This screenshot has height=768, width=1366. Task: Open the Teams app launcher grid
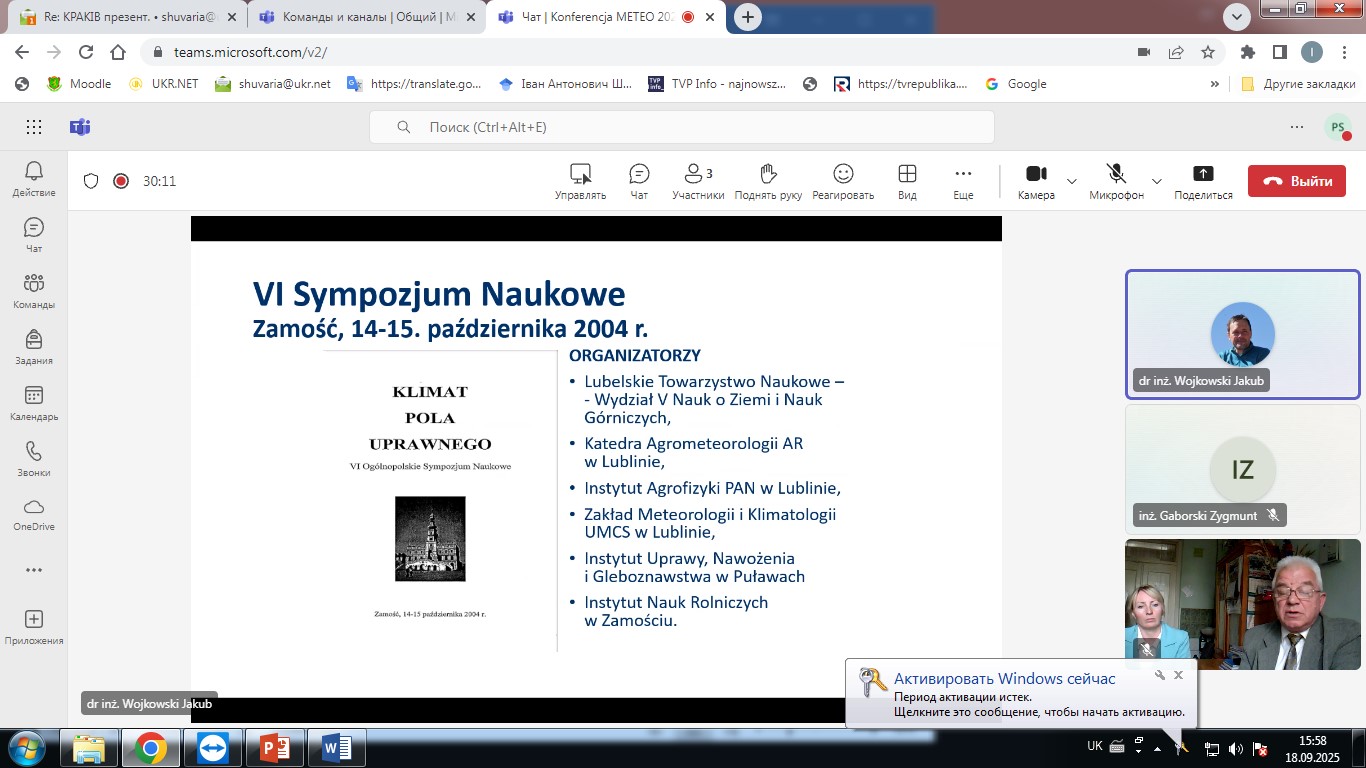34,127
